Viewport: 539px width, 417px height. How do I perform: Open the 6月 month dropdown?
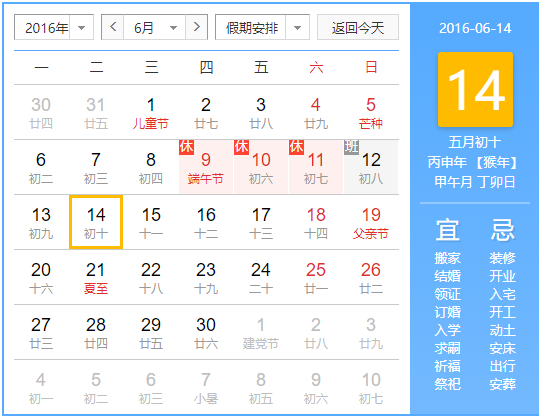155,27
